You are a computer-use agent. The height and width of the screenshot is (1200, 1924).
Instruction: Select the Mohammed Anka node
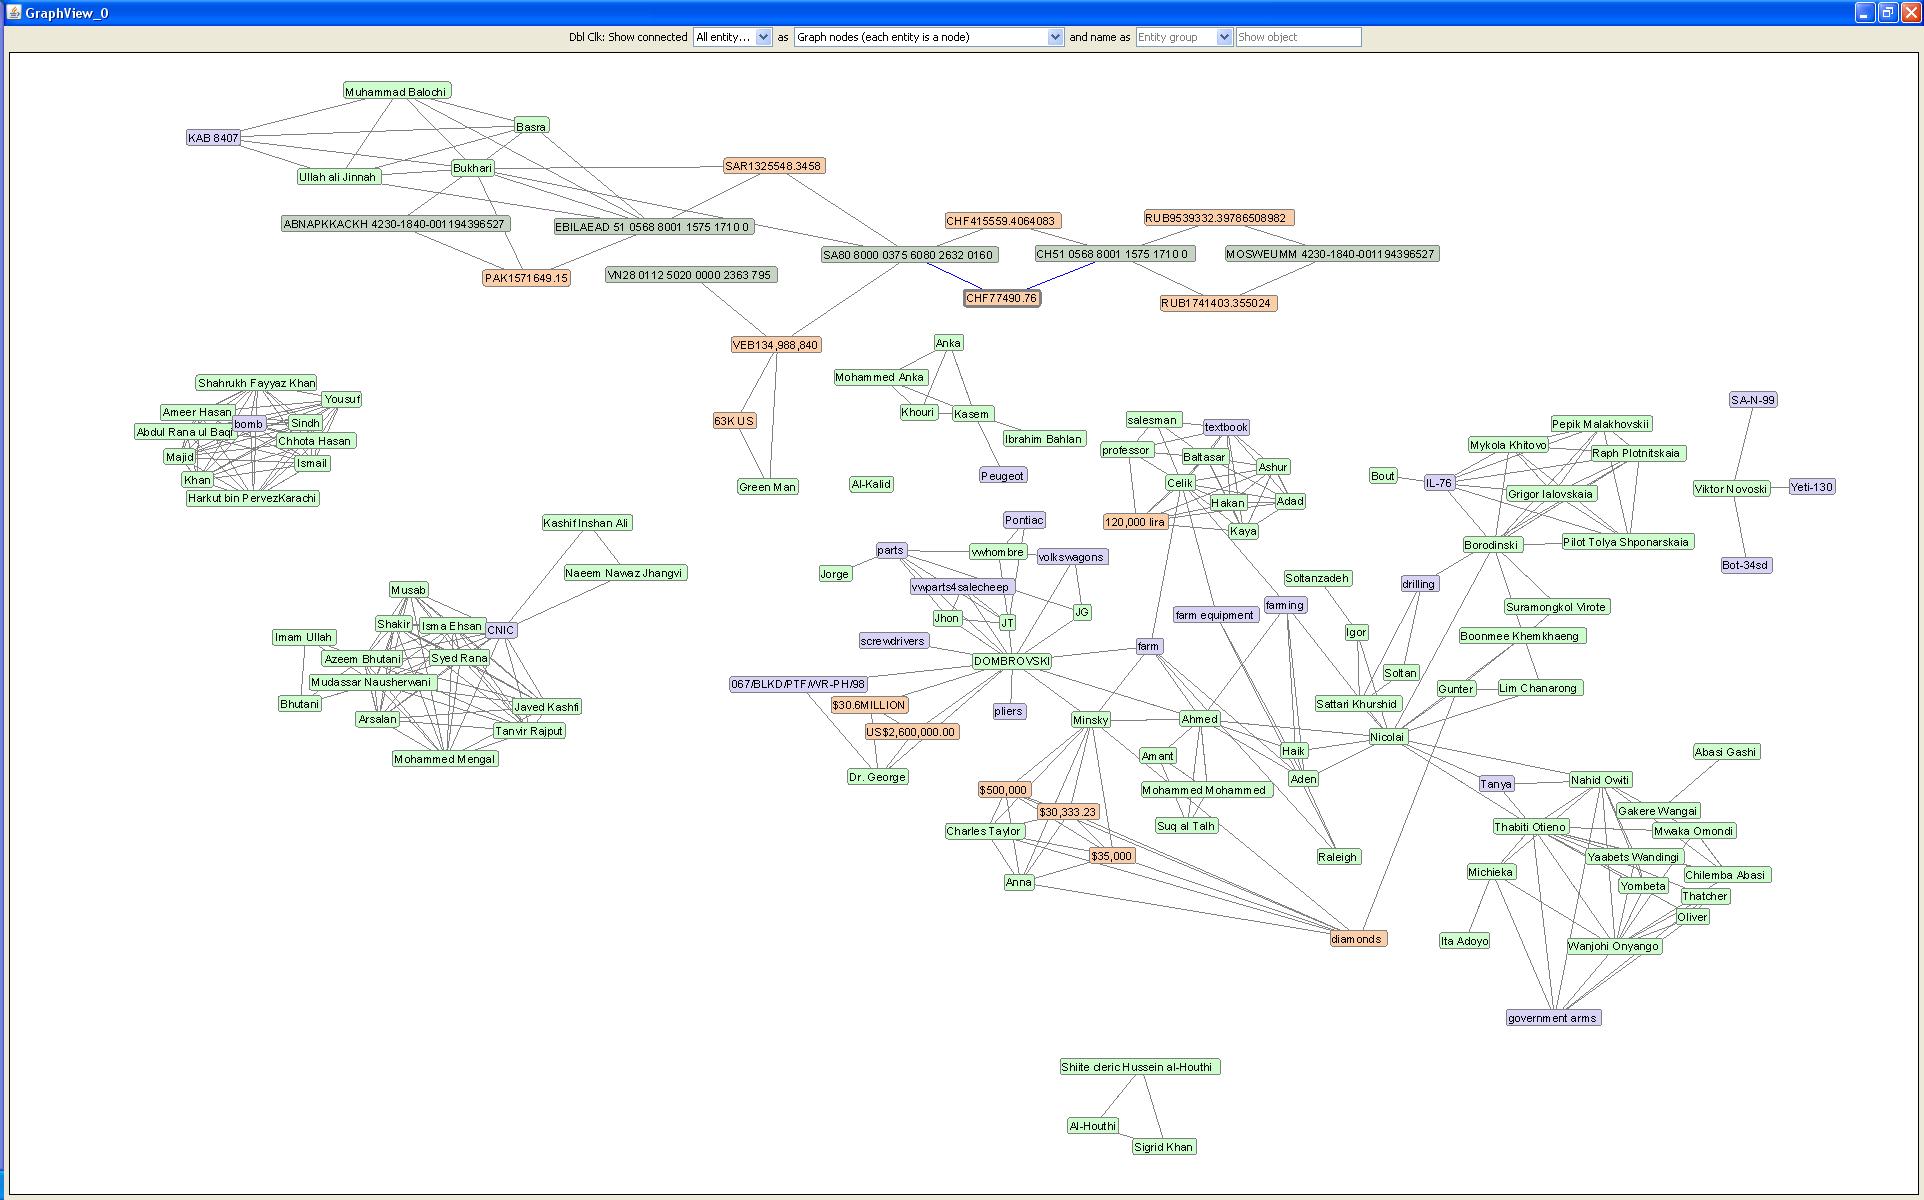pos(881,377)
